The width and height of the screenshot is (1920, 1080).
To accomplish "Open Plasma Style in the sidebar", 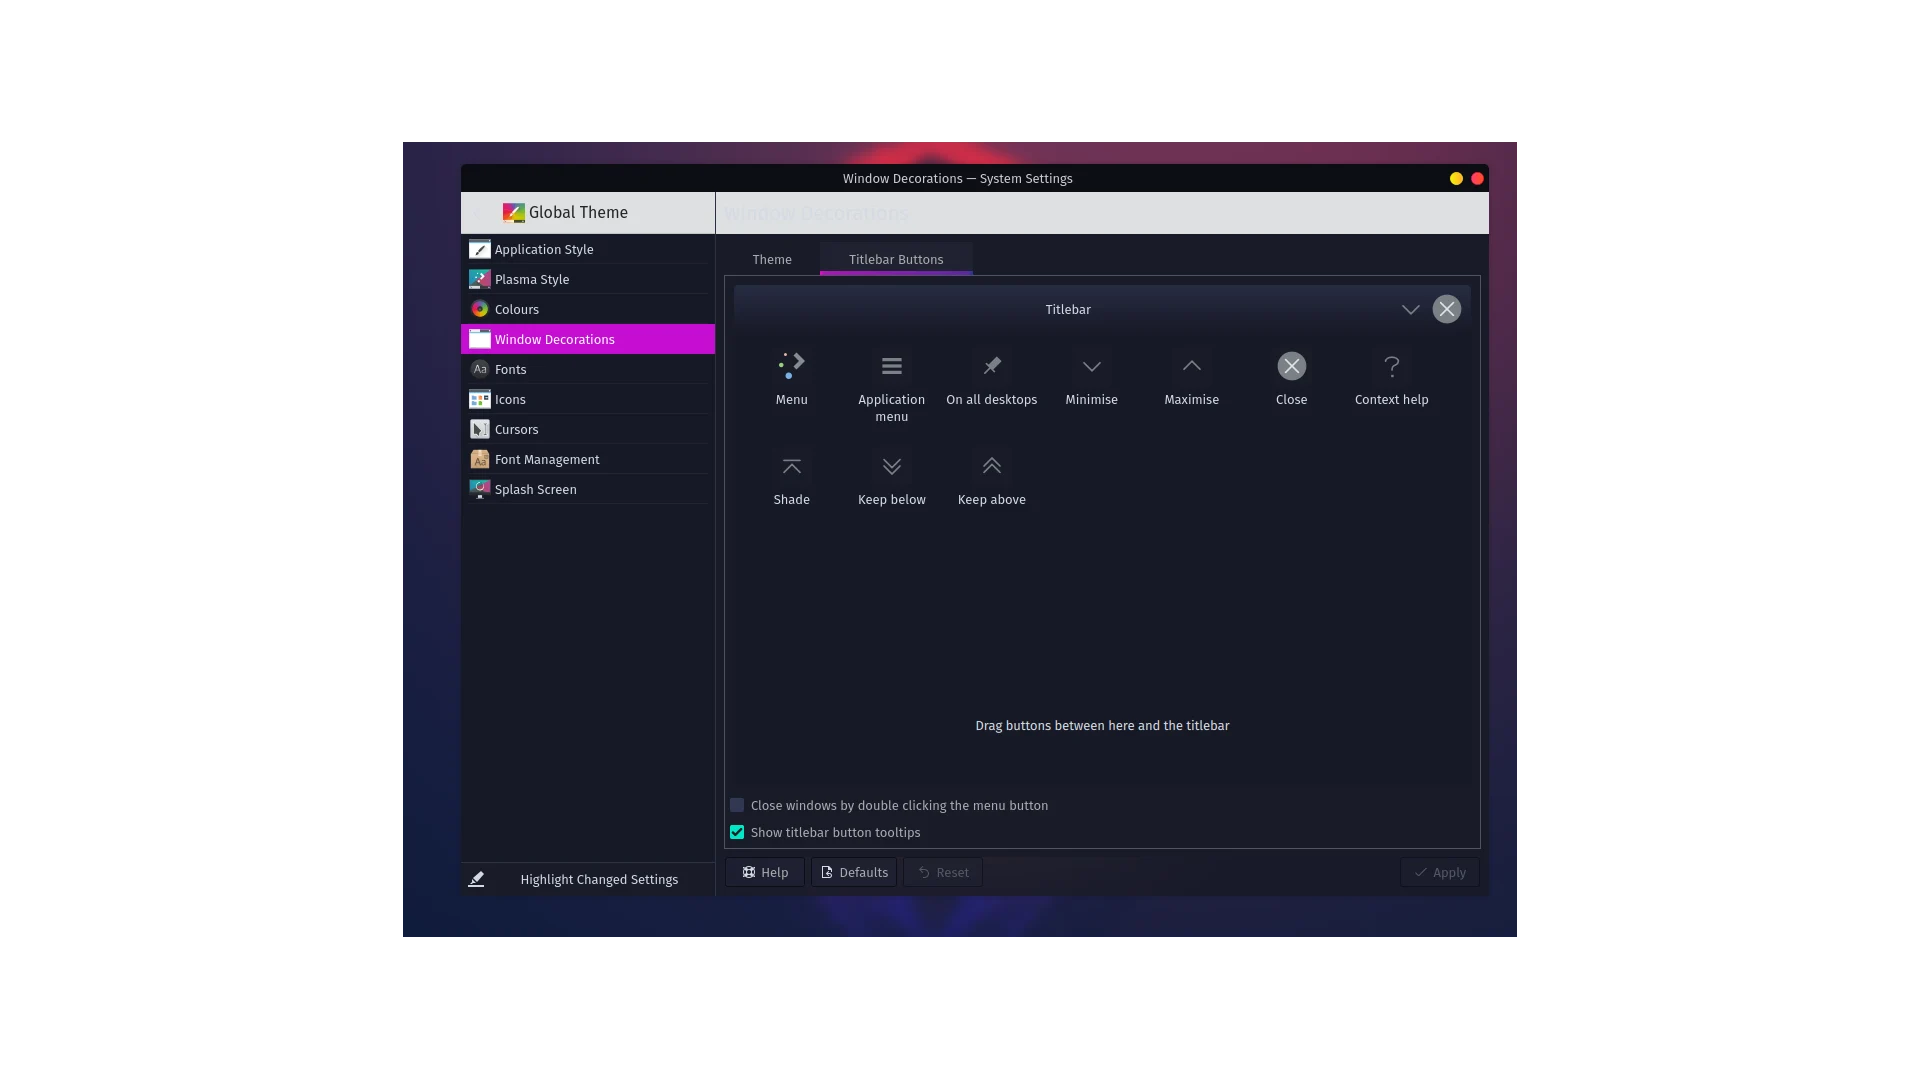I will coord(531,279).
